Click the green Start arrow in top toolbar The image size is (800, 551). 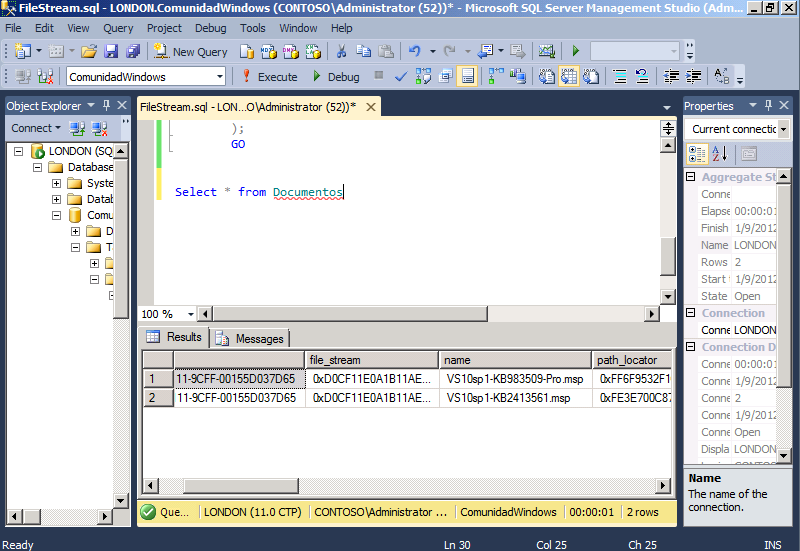point(576,51)
